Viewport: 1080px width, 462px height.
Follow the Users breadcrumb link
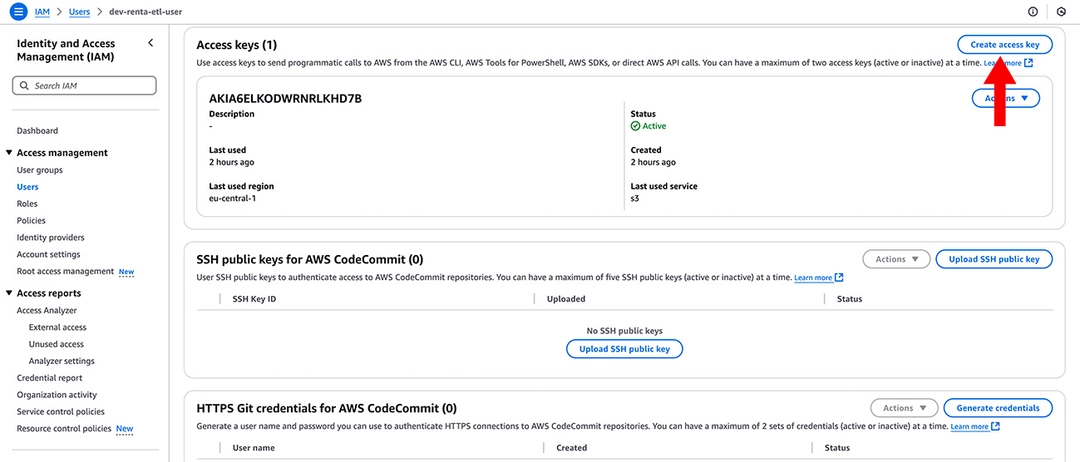pos(79,12)
